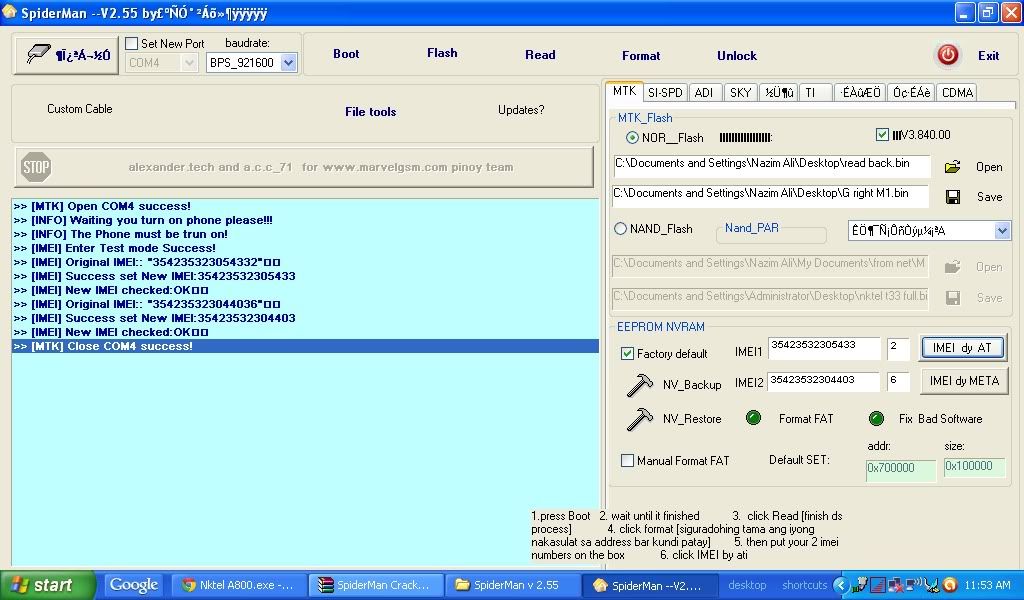Select the NAND_Flash radio button

pos(620,229)
